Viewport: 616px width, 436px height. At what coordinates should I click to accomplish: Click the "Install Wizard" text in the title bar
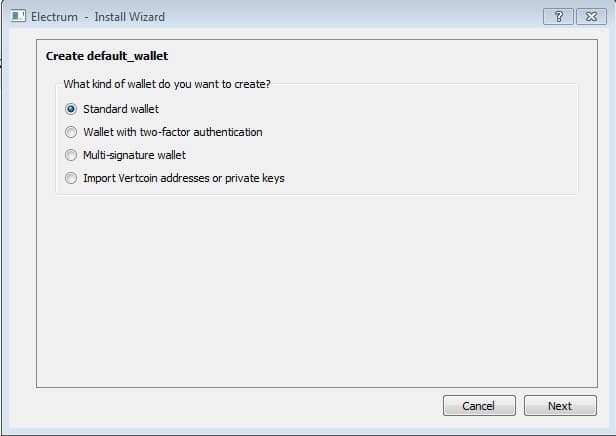(129, 17)
